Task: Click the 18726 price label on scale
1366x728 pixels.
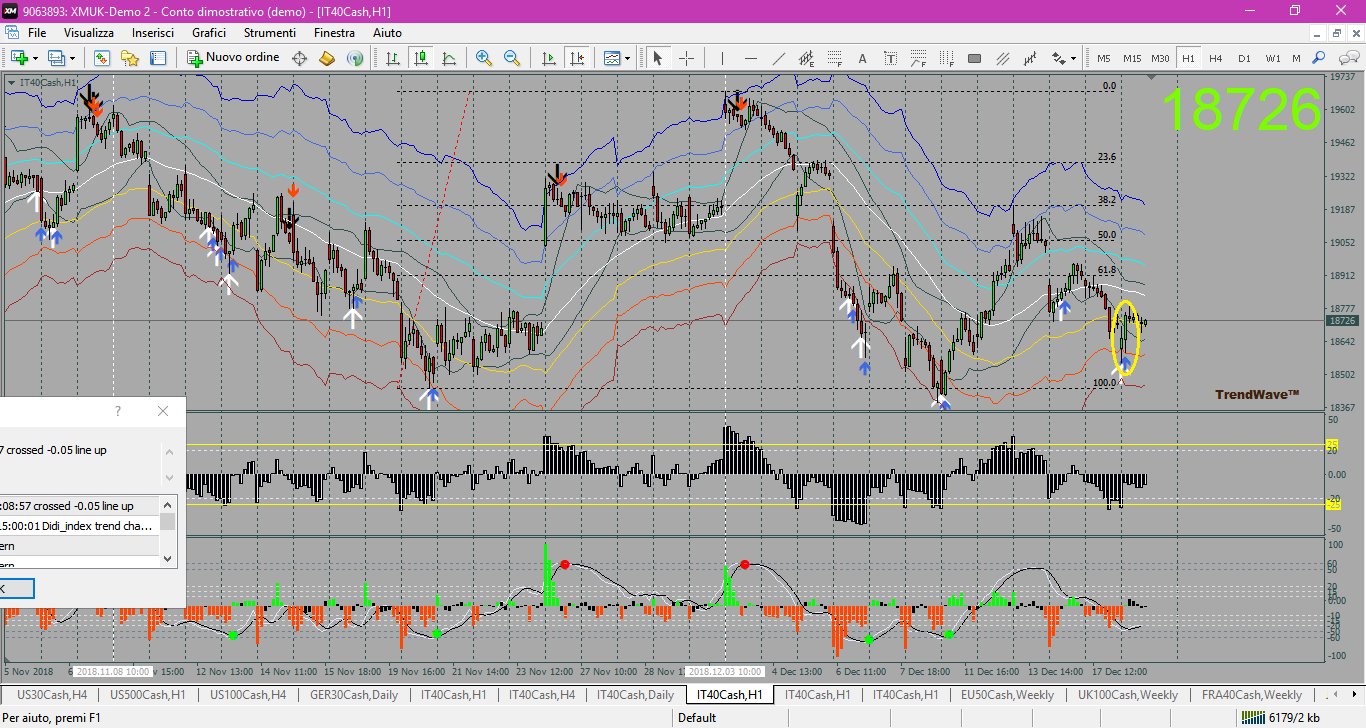Action: coord(1341,320)
